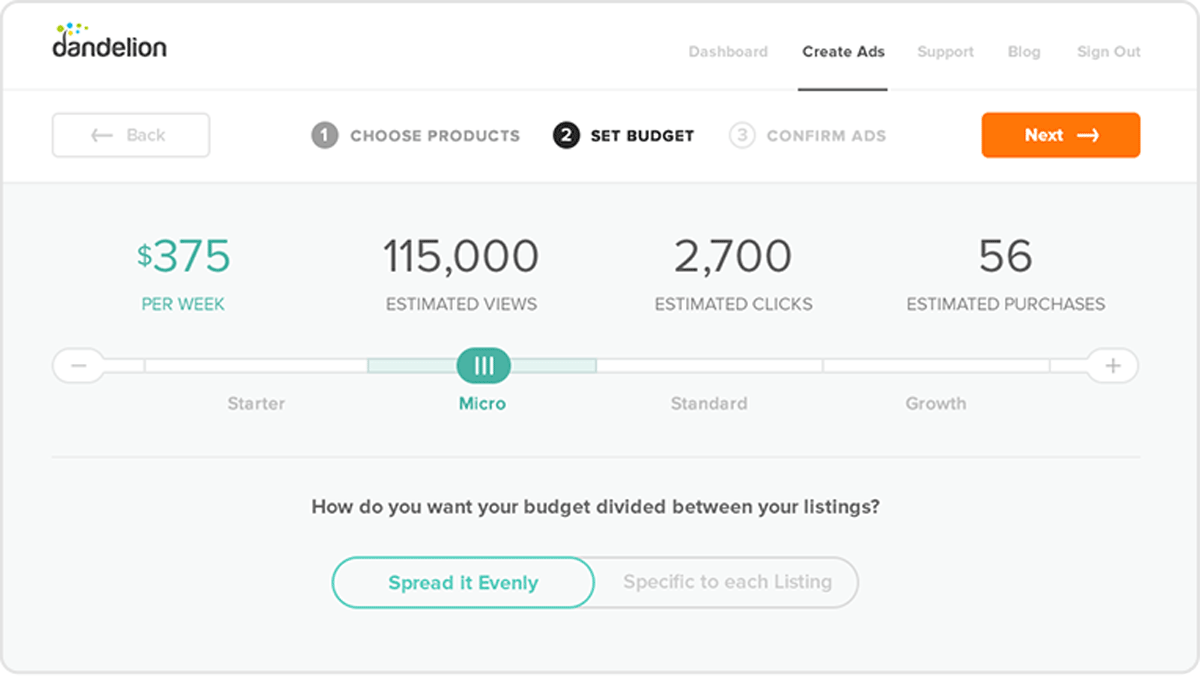The width and height of the screenshot is (1200, 680).
Task: Select Spread it Evenly option
Action: coord(463,582)
